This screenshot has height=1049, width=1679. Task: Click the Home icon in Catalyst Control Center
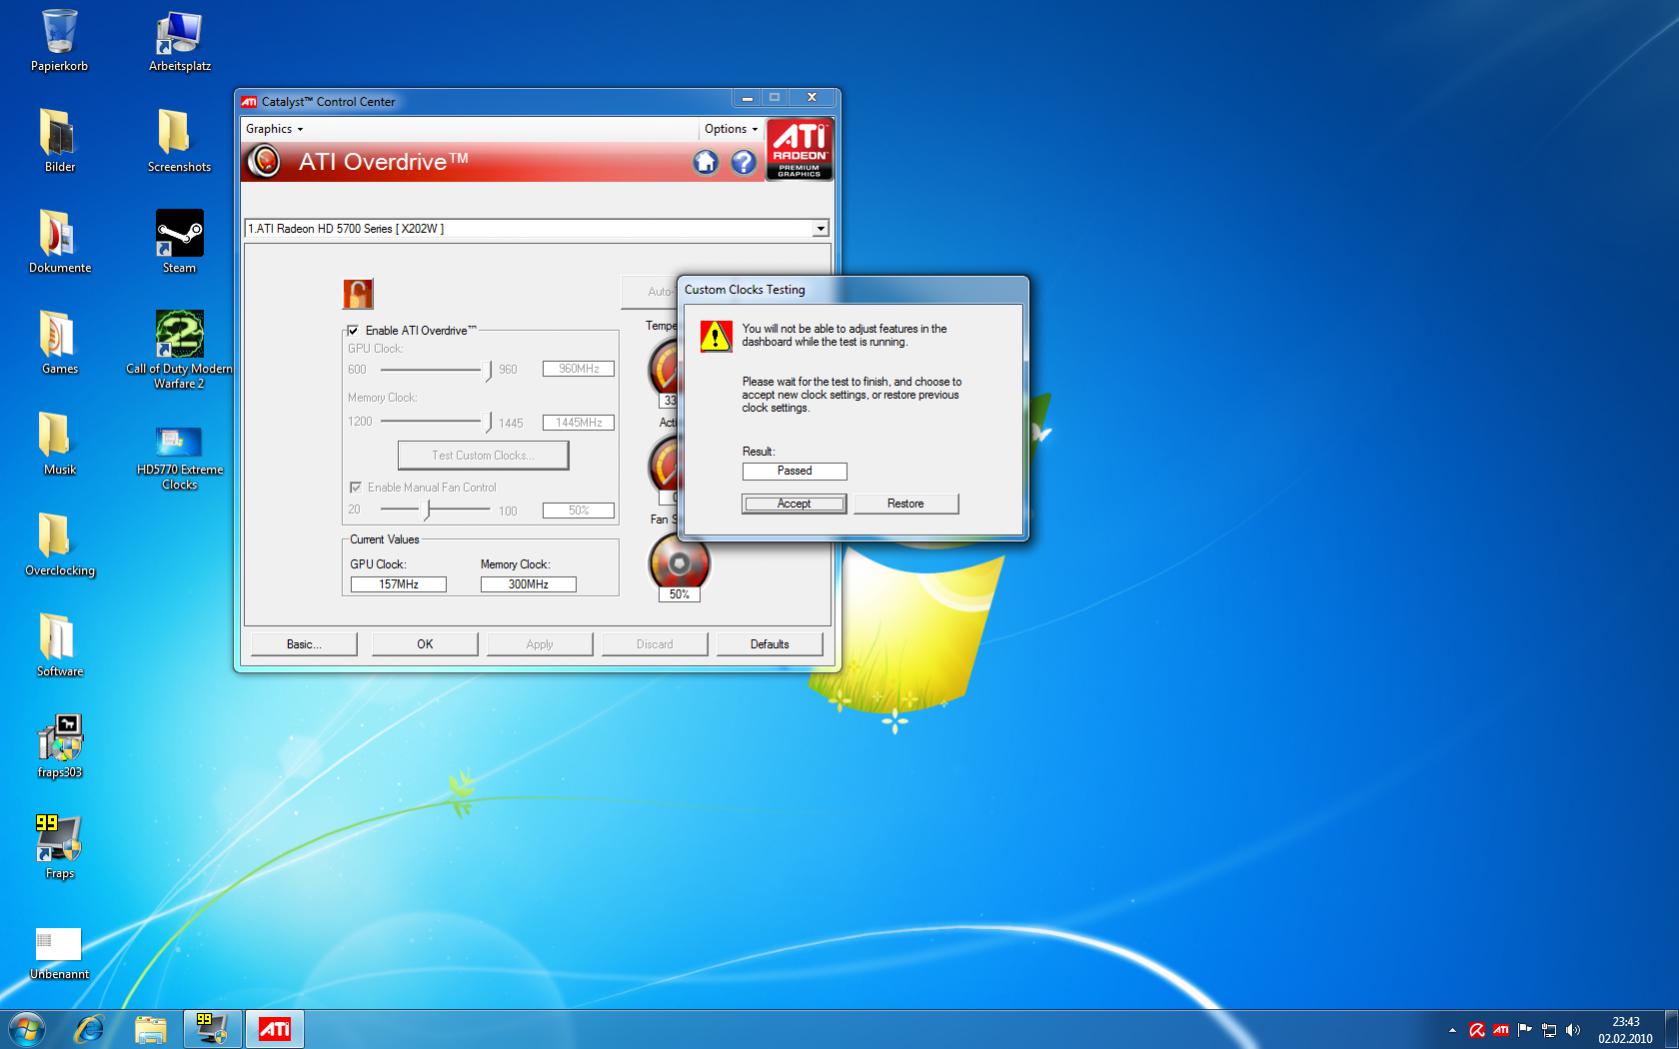click(706, 162)
